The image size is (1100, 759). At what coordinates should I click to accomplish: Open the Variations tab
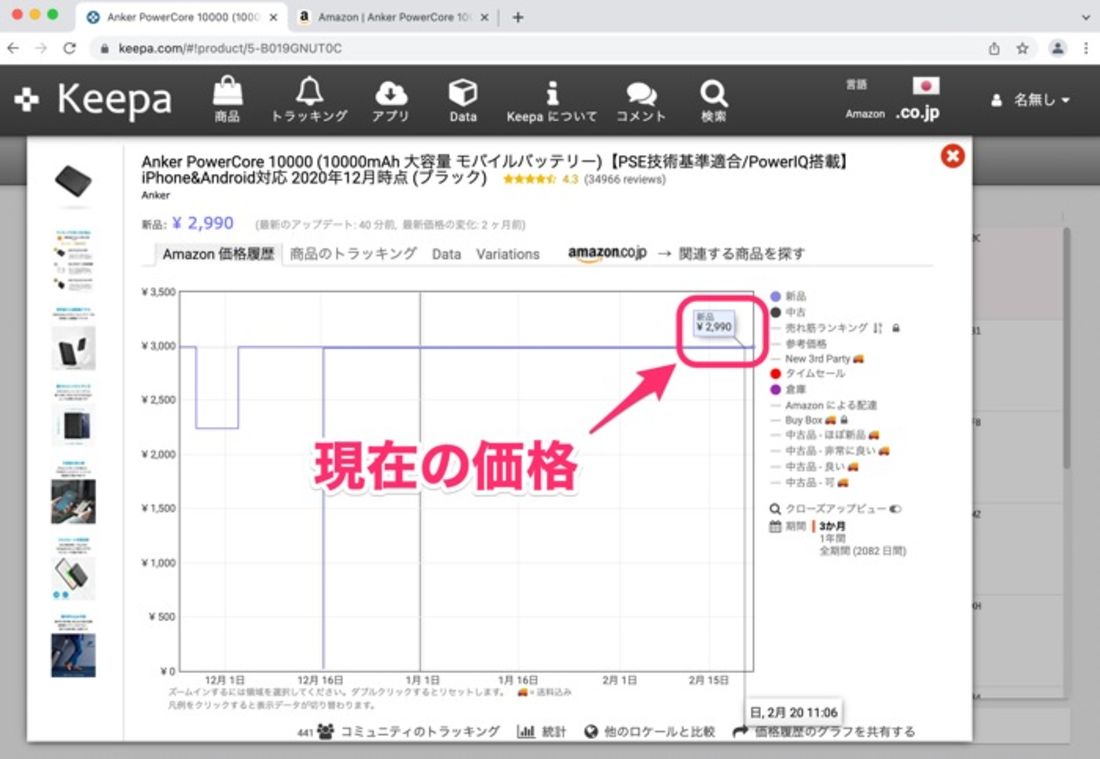pos(508,254)
